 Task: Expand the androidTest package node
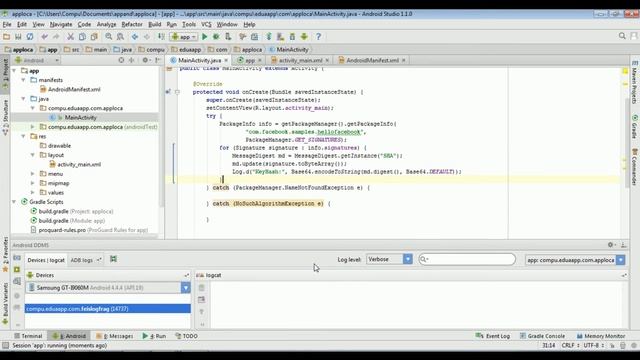[x=33, y=127]
